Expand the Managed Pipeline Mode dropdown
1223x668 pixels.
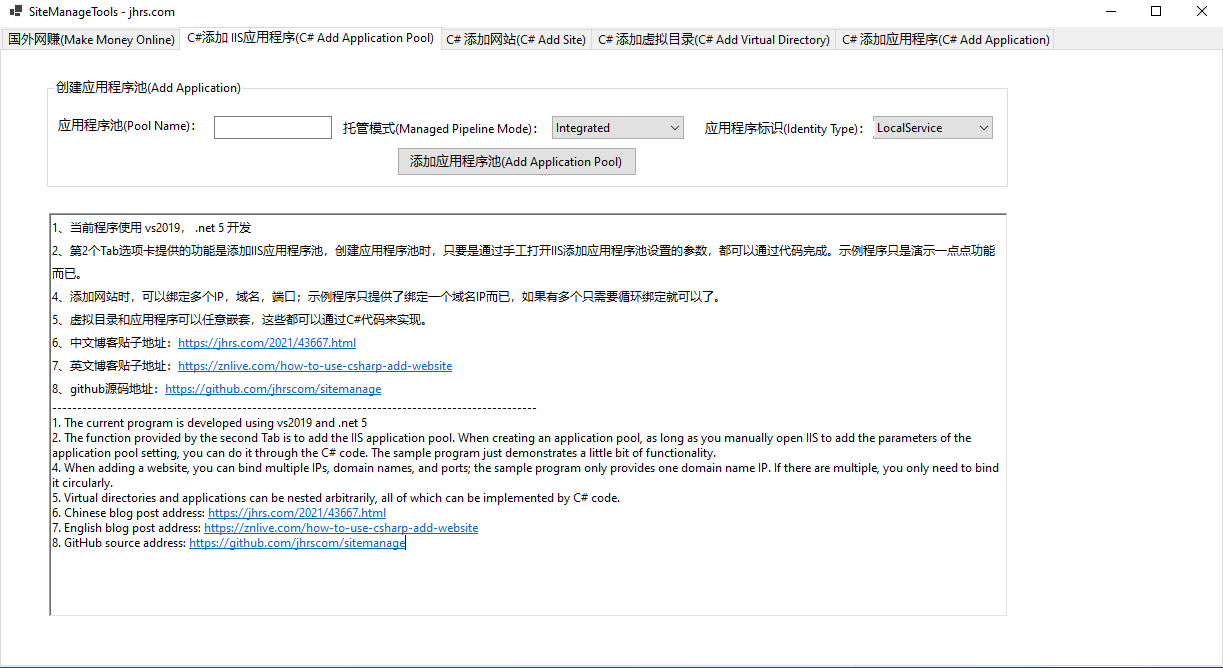(618, 128)
